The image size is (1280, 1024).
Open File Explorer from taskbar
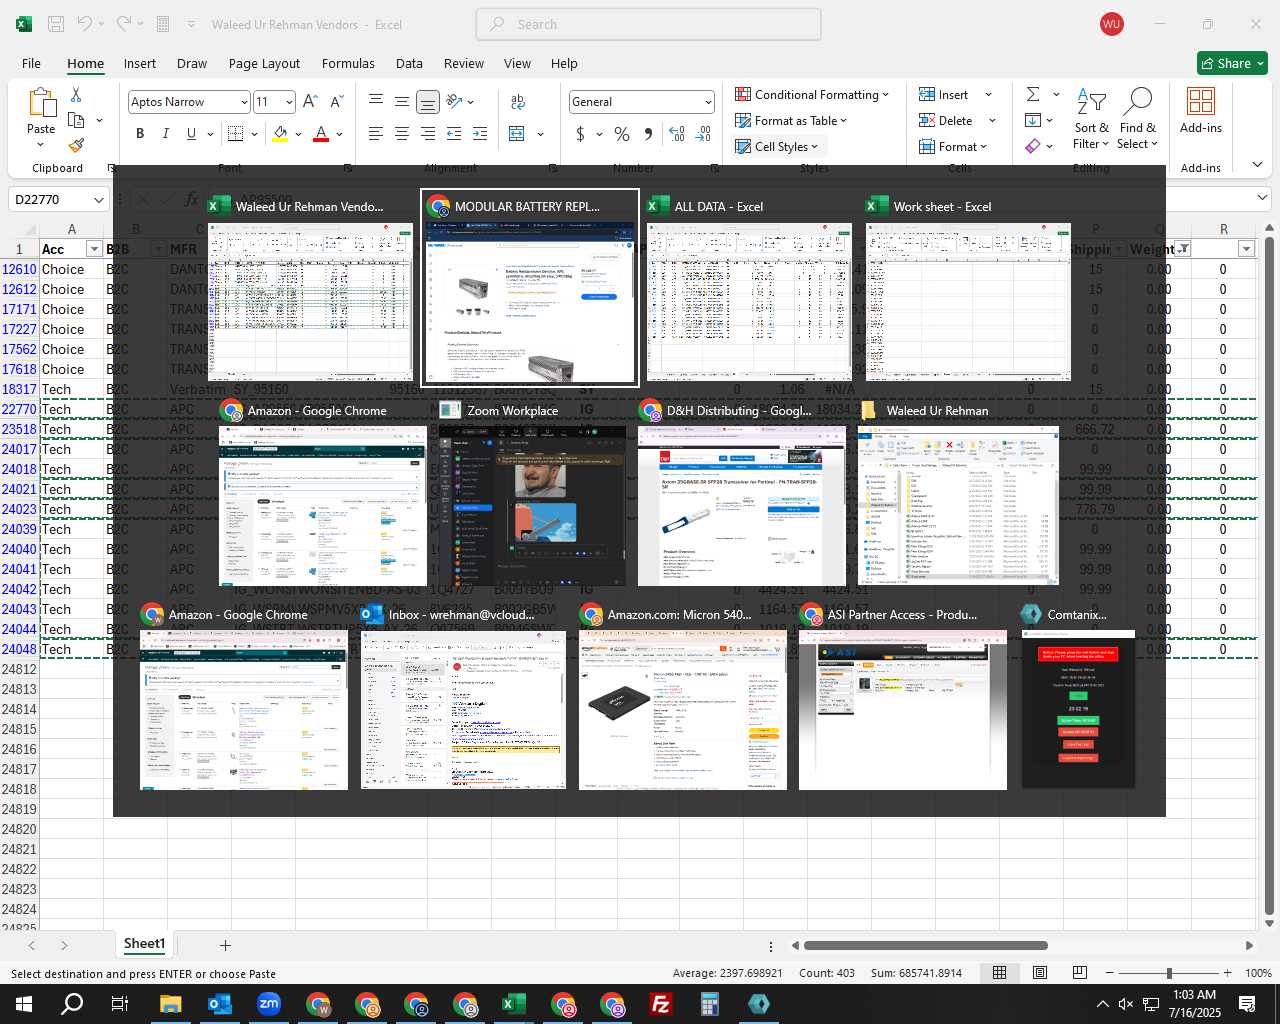[171, 1004]
